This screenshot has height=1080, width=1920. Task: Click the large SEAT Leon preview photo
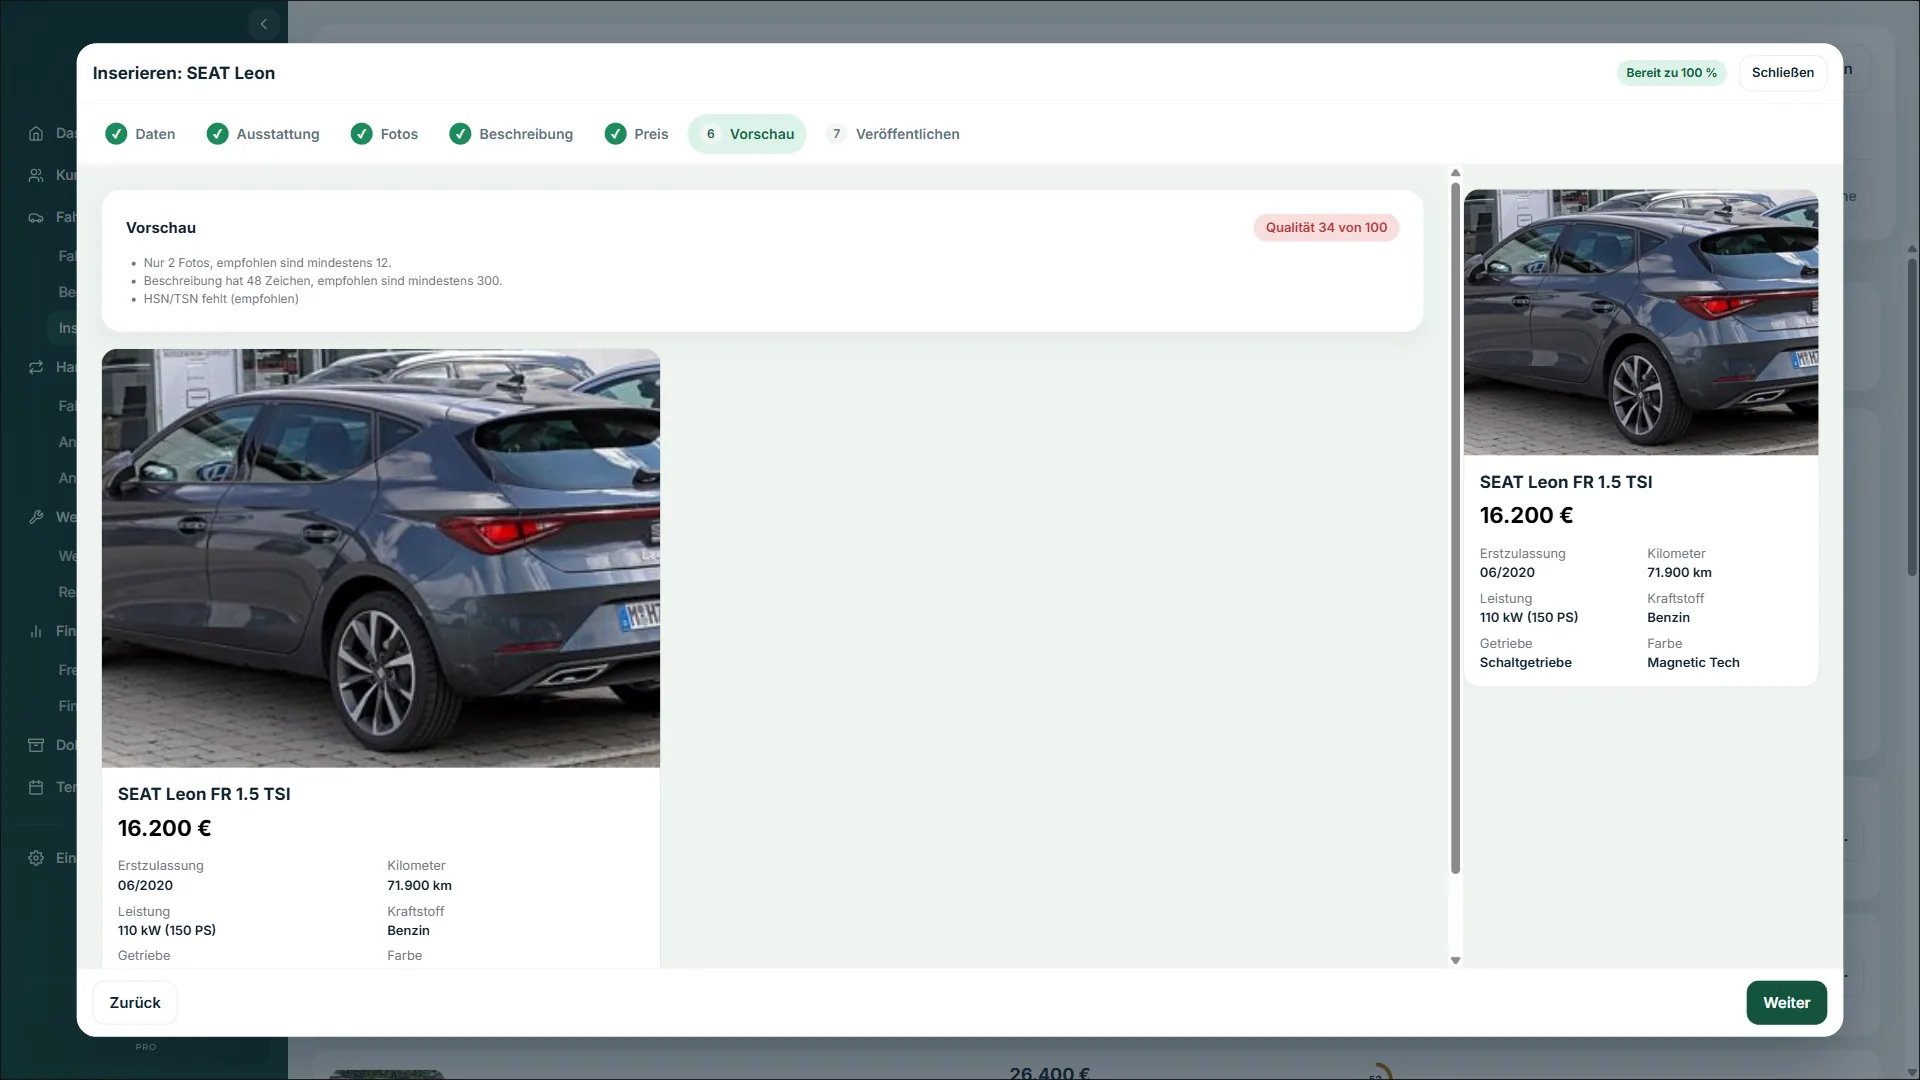pos(381,558)
